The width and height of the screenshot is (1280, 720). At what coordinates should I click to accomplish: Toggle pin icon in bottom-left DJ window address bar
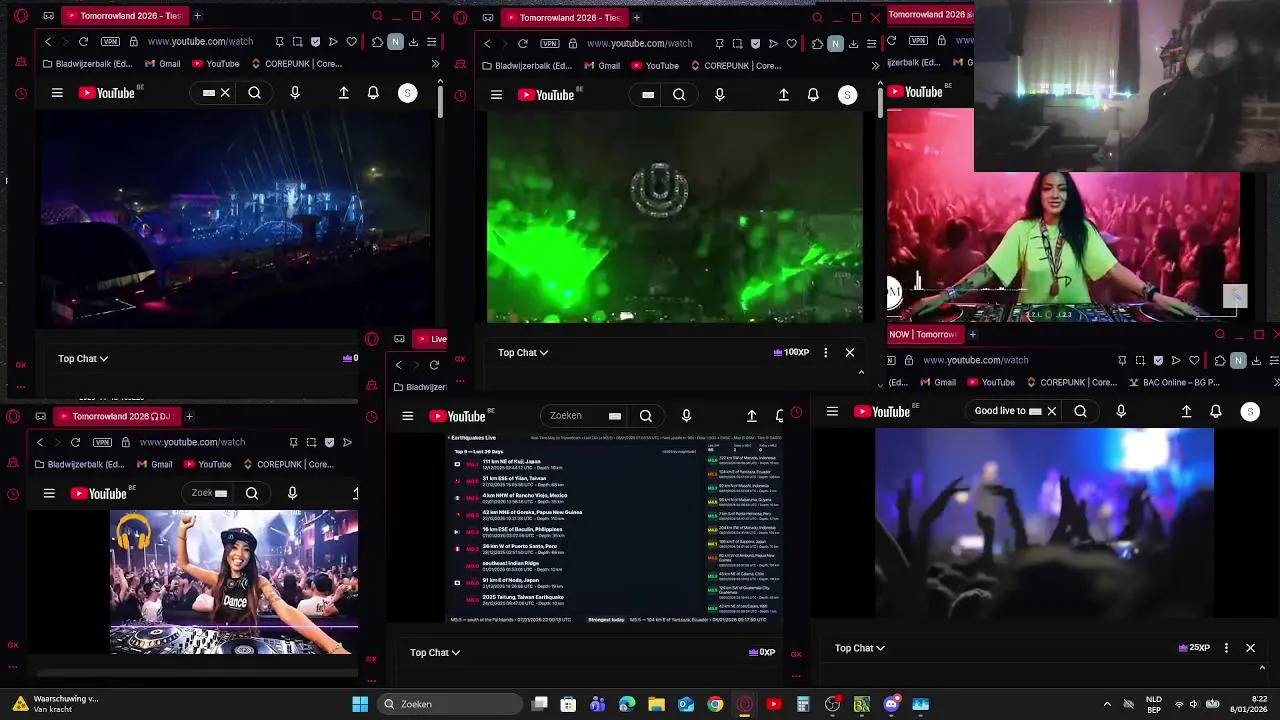pyautogui.click(x=293, y=442)
